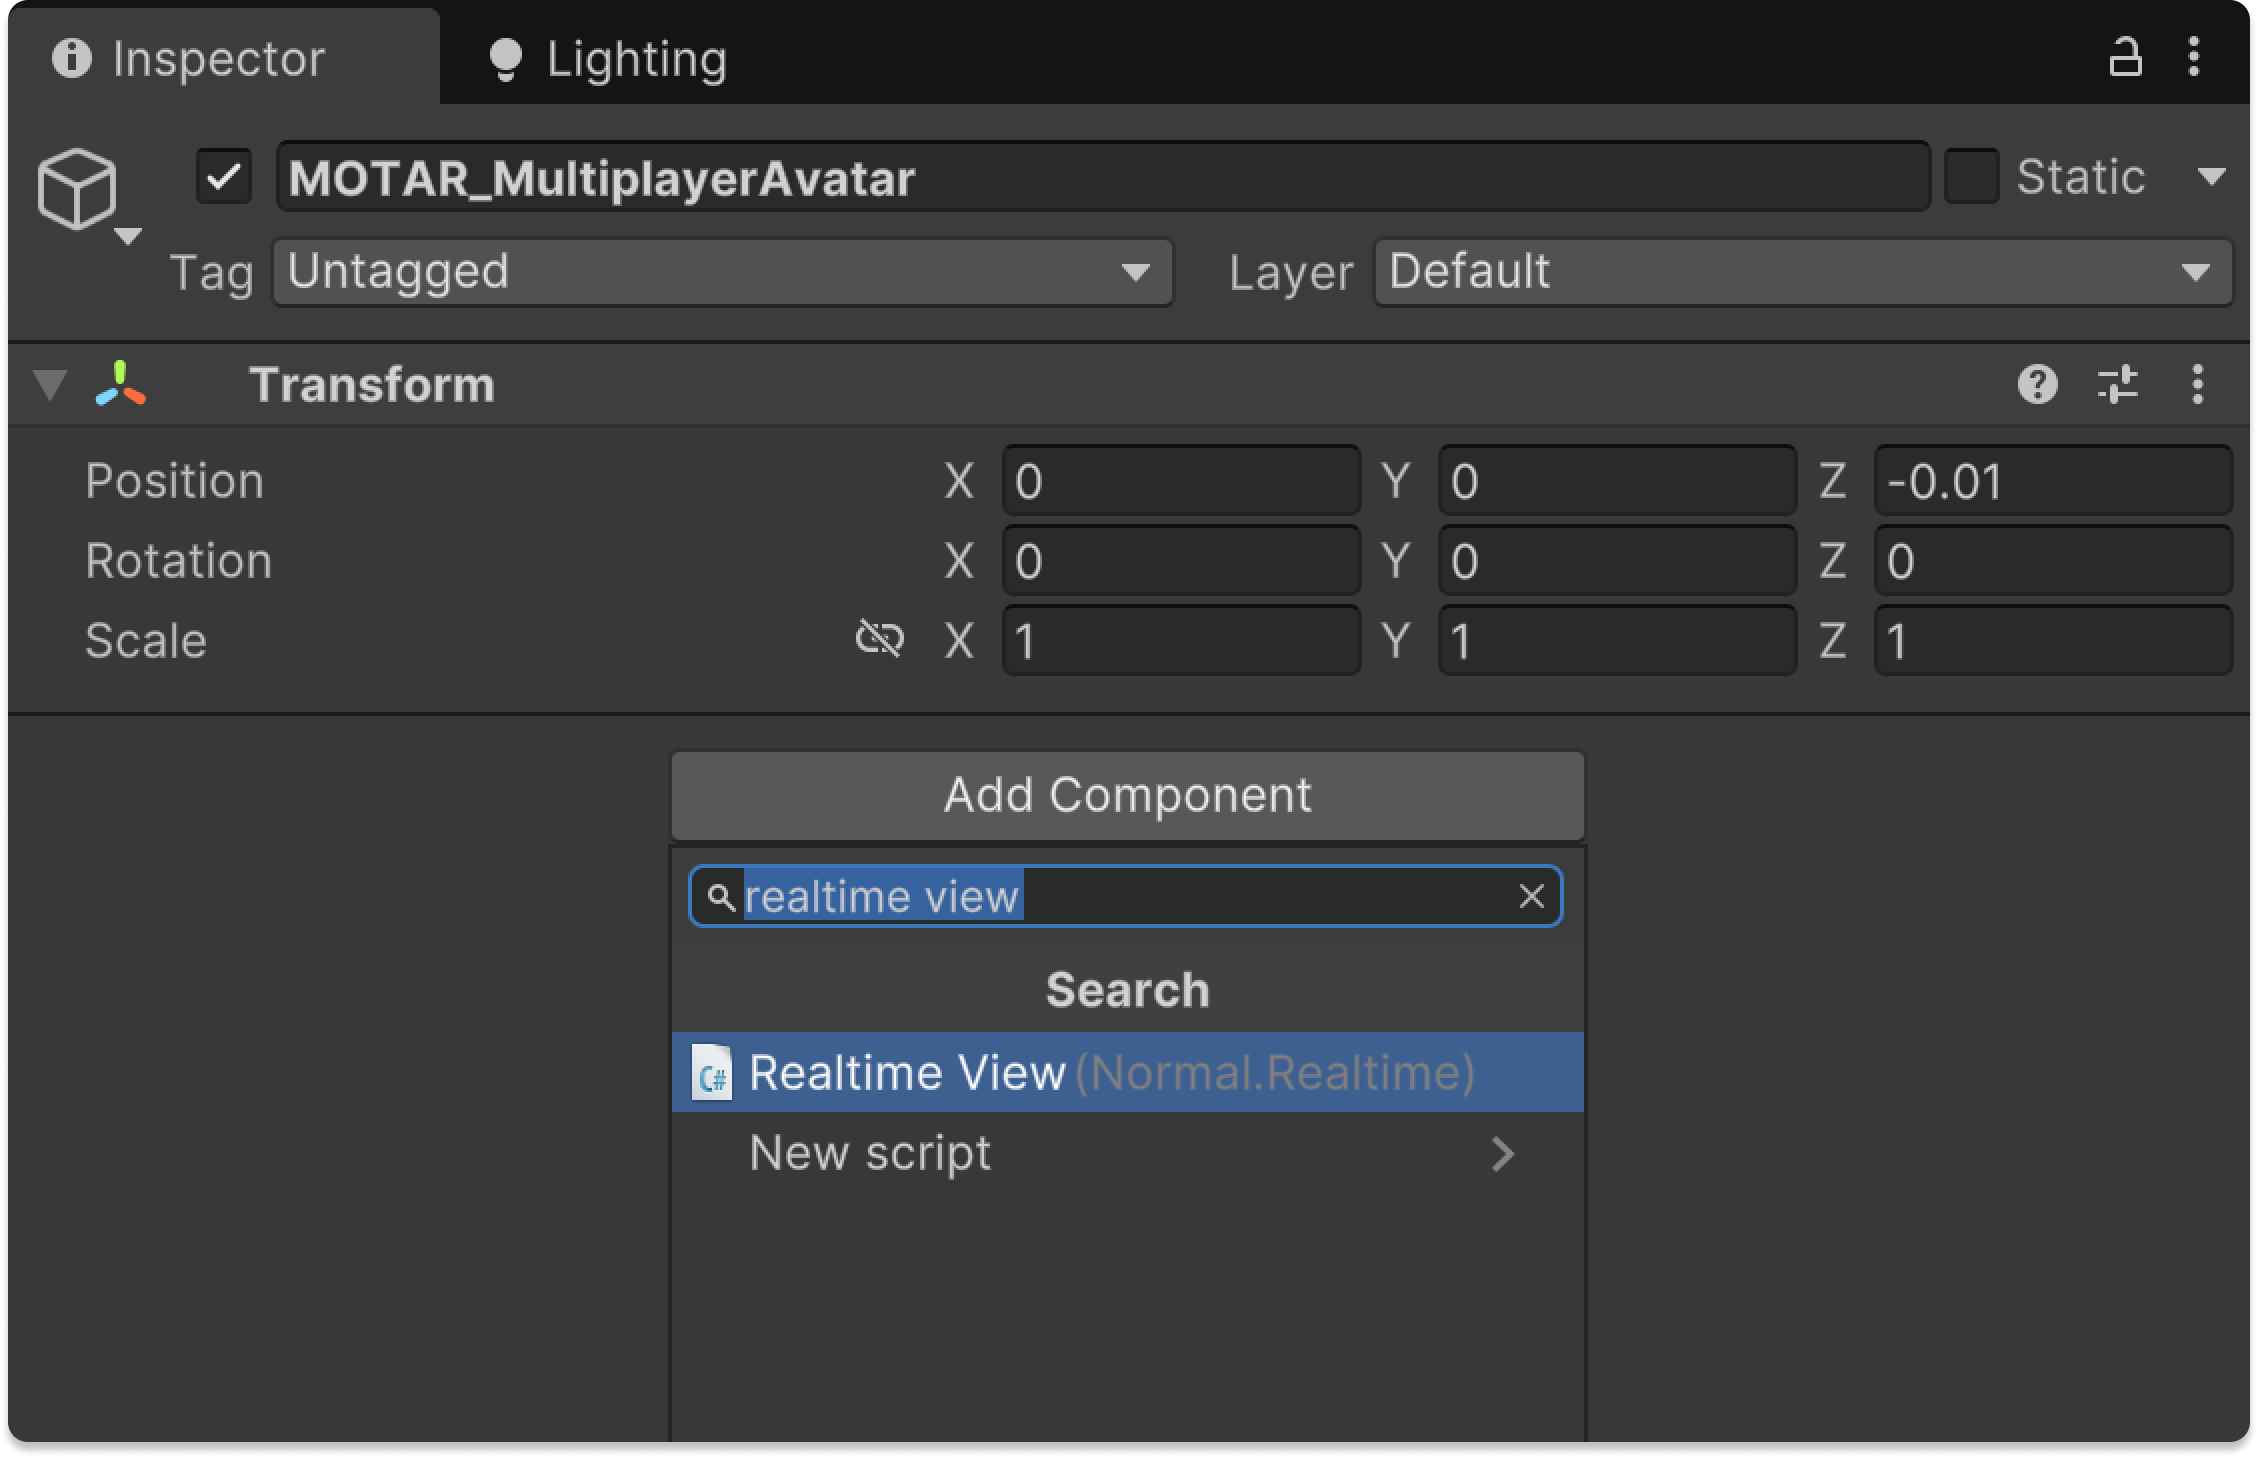Clear the component search field
This screenshot has height=1458, width=2258.
pyautogui.click(x=1531, y=896)
